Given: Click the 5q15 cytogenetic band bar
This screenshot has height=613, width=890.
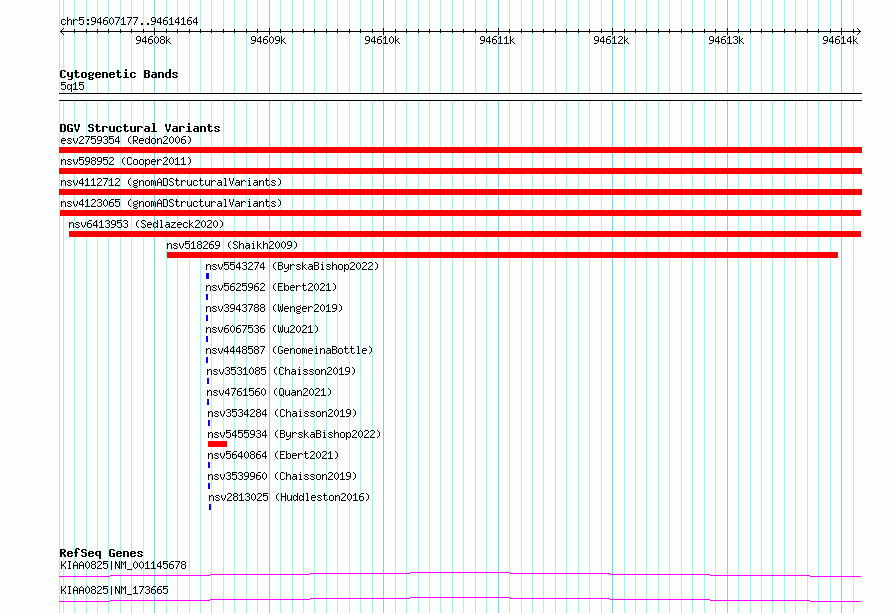Looking at the screenshot, I should click(x=460, y=97).
